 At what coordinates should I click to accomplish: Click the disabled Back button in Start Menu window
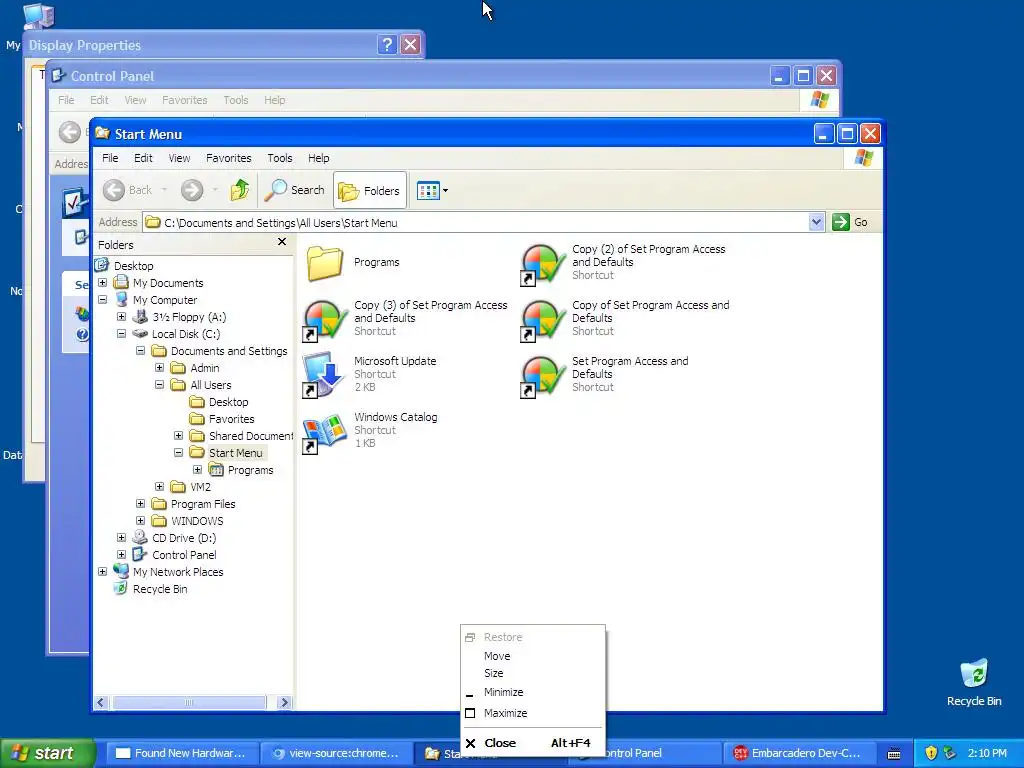pyautogui.click(x=128, y=190)
